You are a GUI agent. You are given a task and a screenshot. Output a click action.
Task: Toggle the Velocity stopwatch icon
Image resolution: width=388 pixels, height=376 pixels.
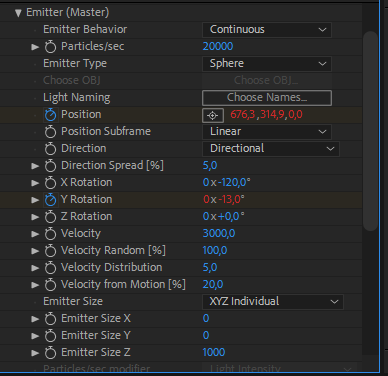[x=50, y=234]
